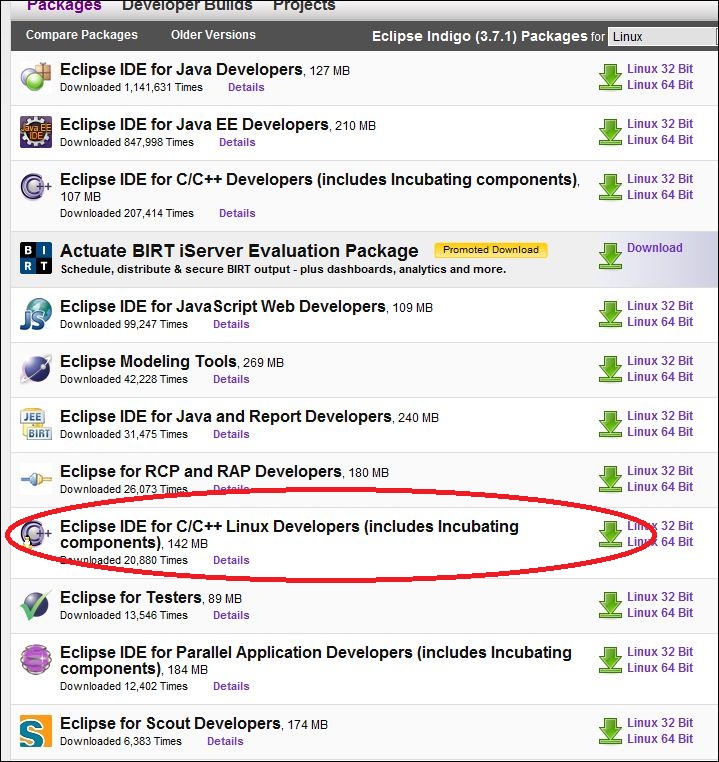Download Linux 32 Bit JavaScript Web Developers
The height and width of the screenshot is (762, 719).
(x=660, y=306)
